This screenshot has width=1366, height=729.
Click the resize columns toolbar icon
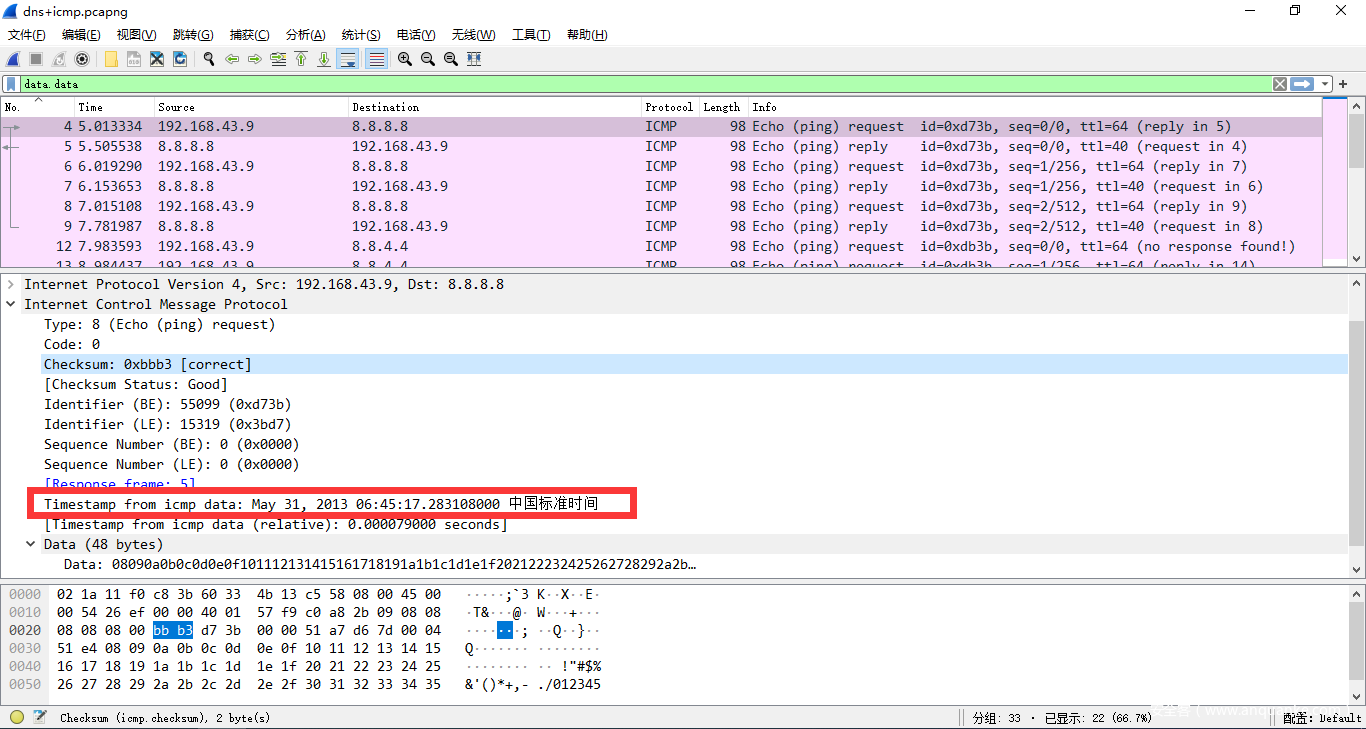[474, 59]
